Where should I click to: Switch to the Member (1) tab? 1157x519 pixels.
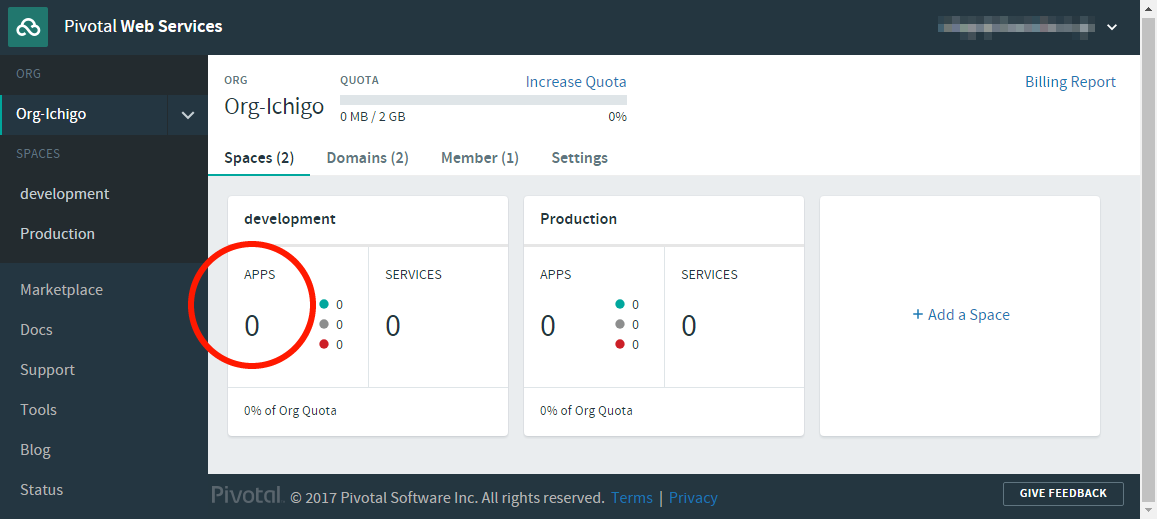pyautogui.click(x=480, y=158)
